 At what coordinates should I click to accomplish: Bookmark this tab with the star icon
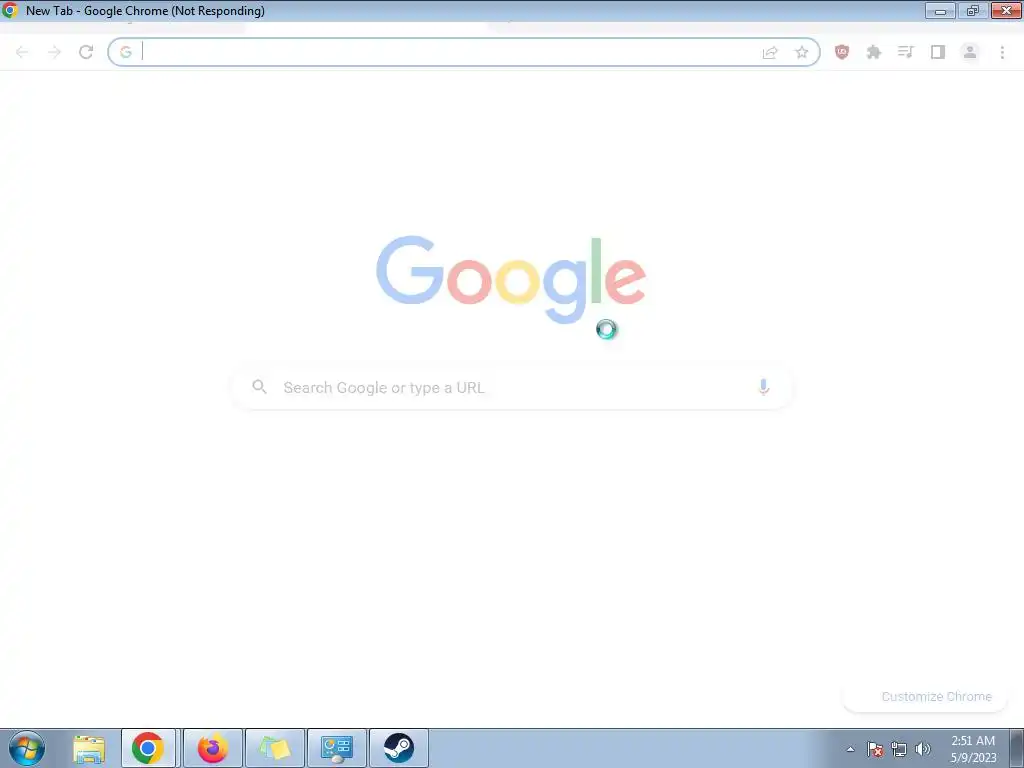click(801, 53)
